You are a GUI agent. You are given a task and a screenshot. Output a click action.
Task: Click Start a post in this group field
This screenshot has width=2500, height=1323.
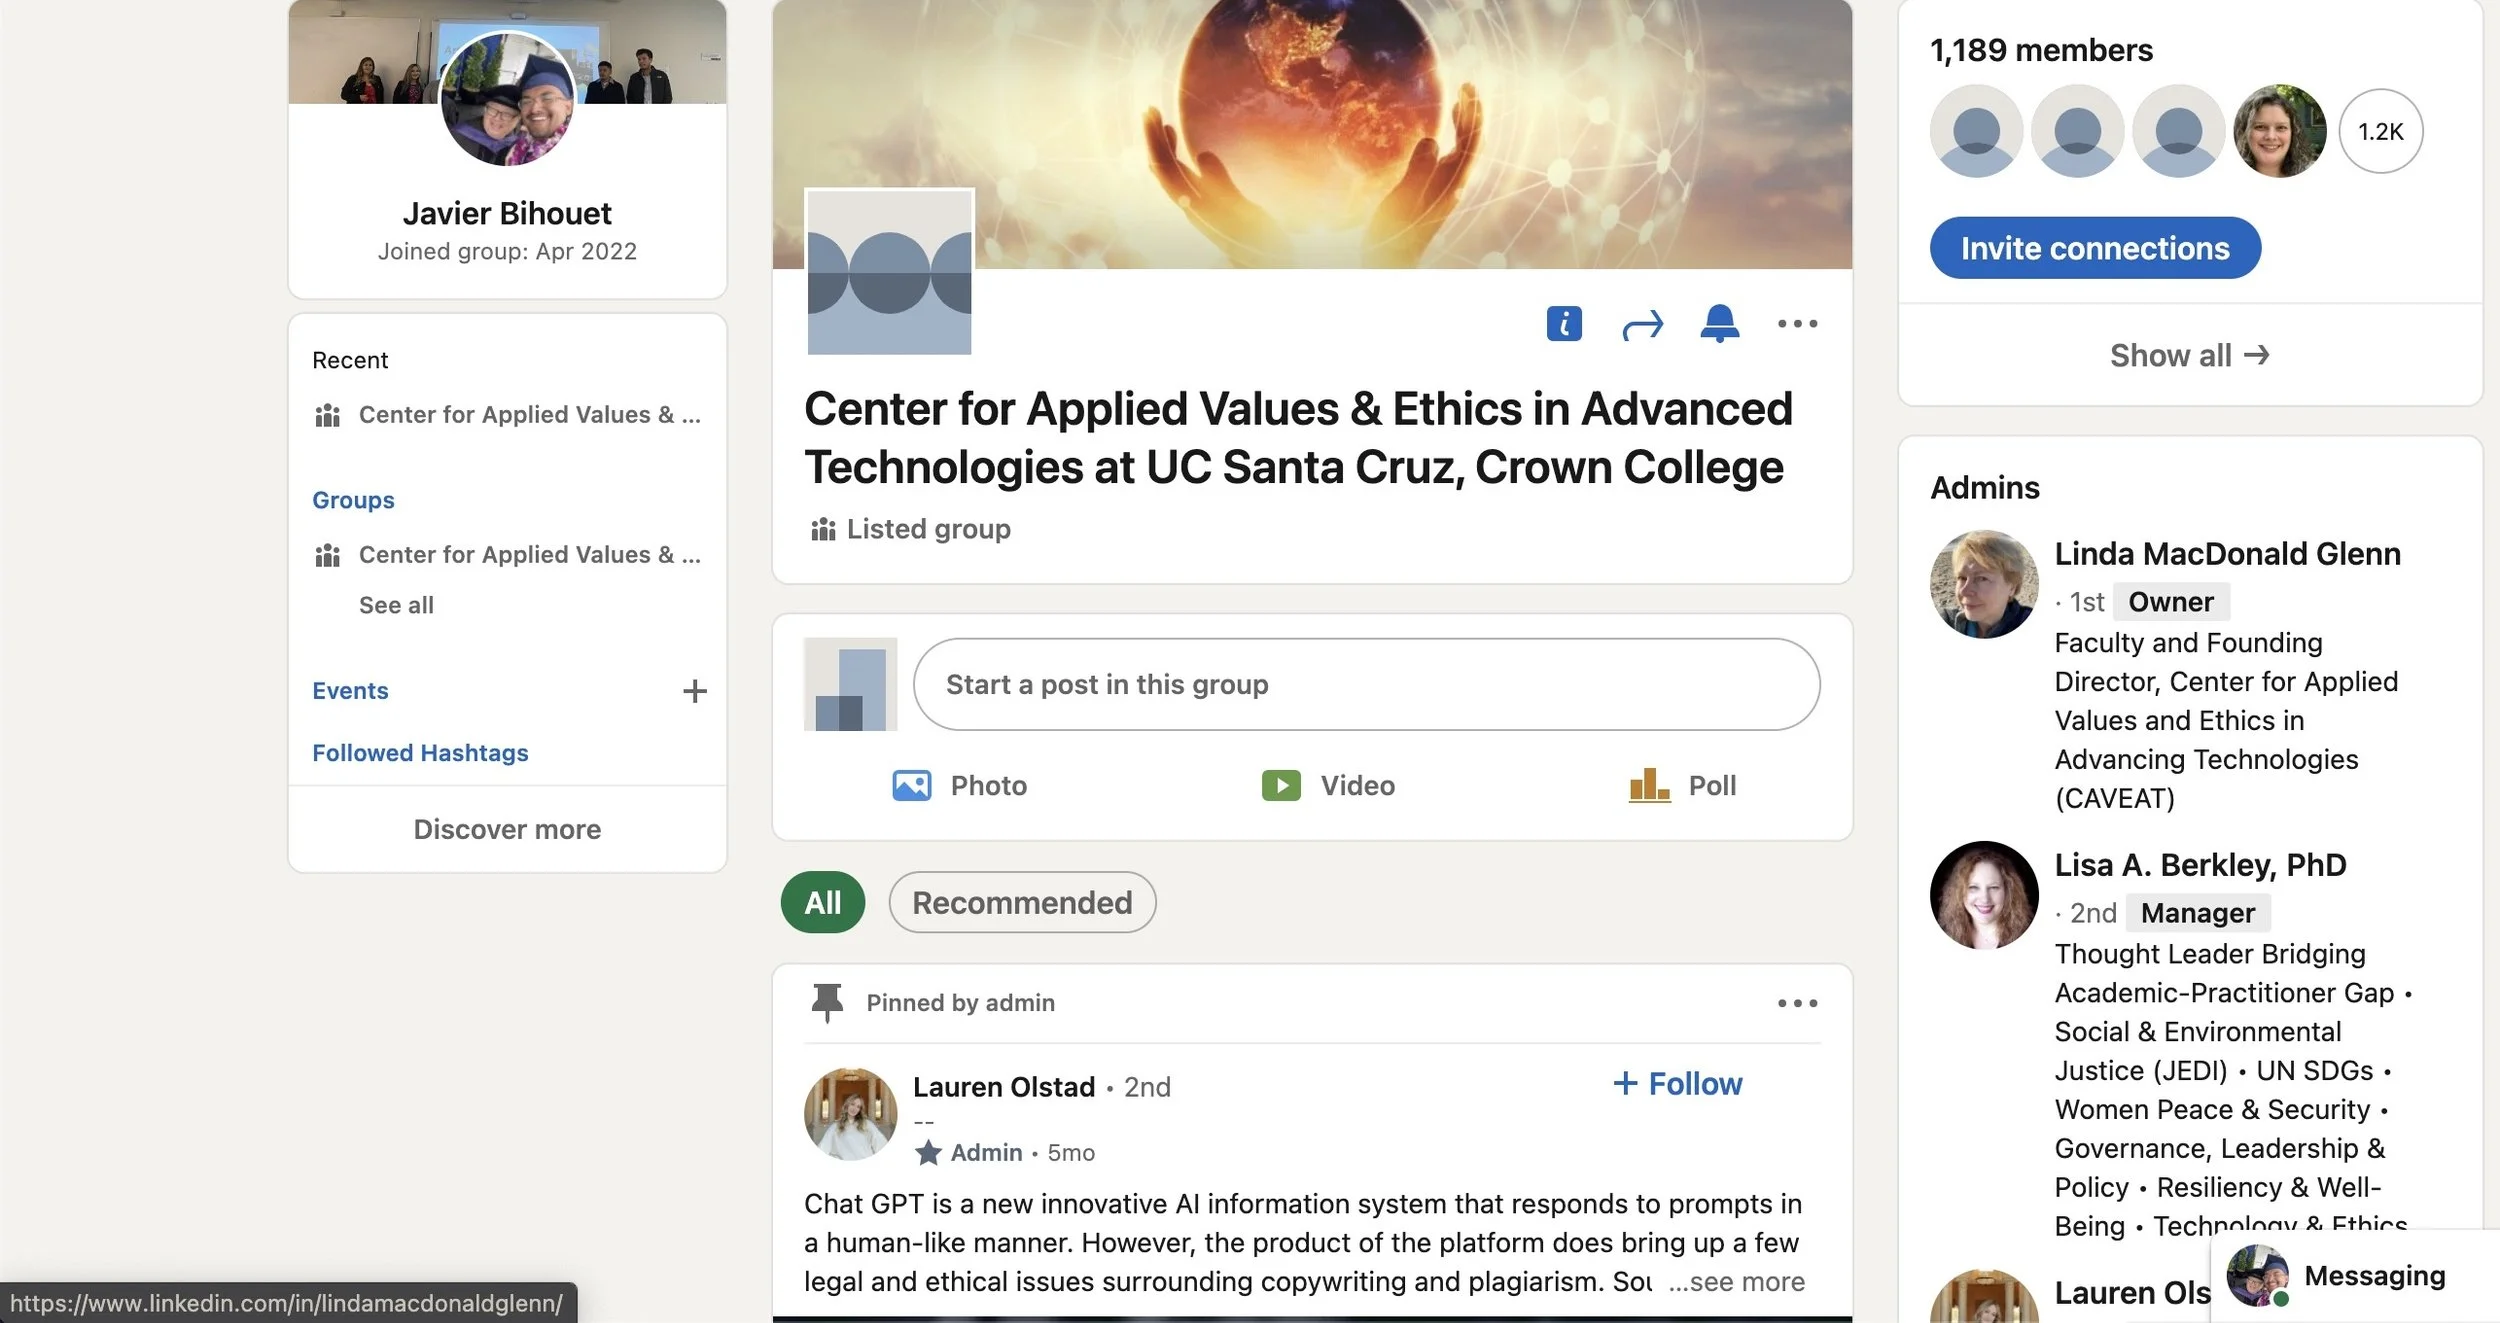1366,684
